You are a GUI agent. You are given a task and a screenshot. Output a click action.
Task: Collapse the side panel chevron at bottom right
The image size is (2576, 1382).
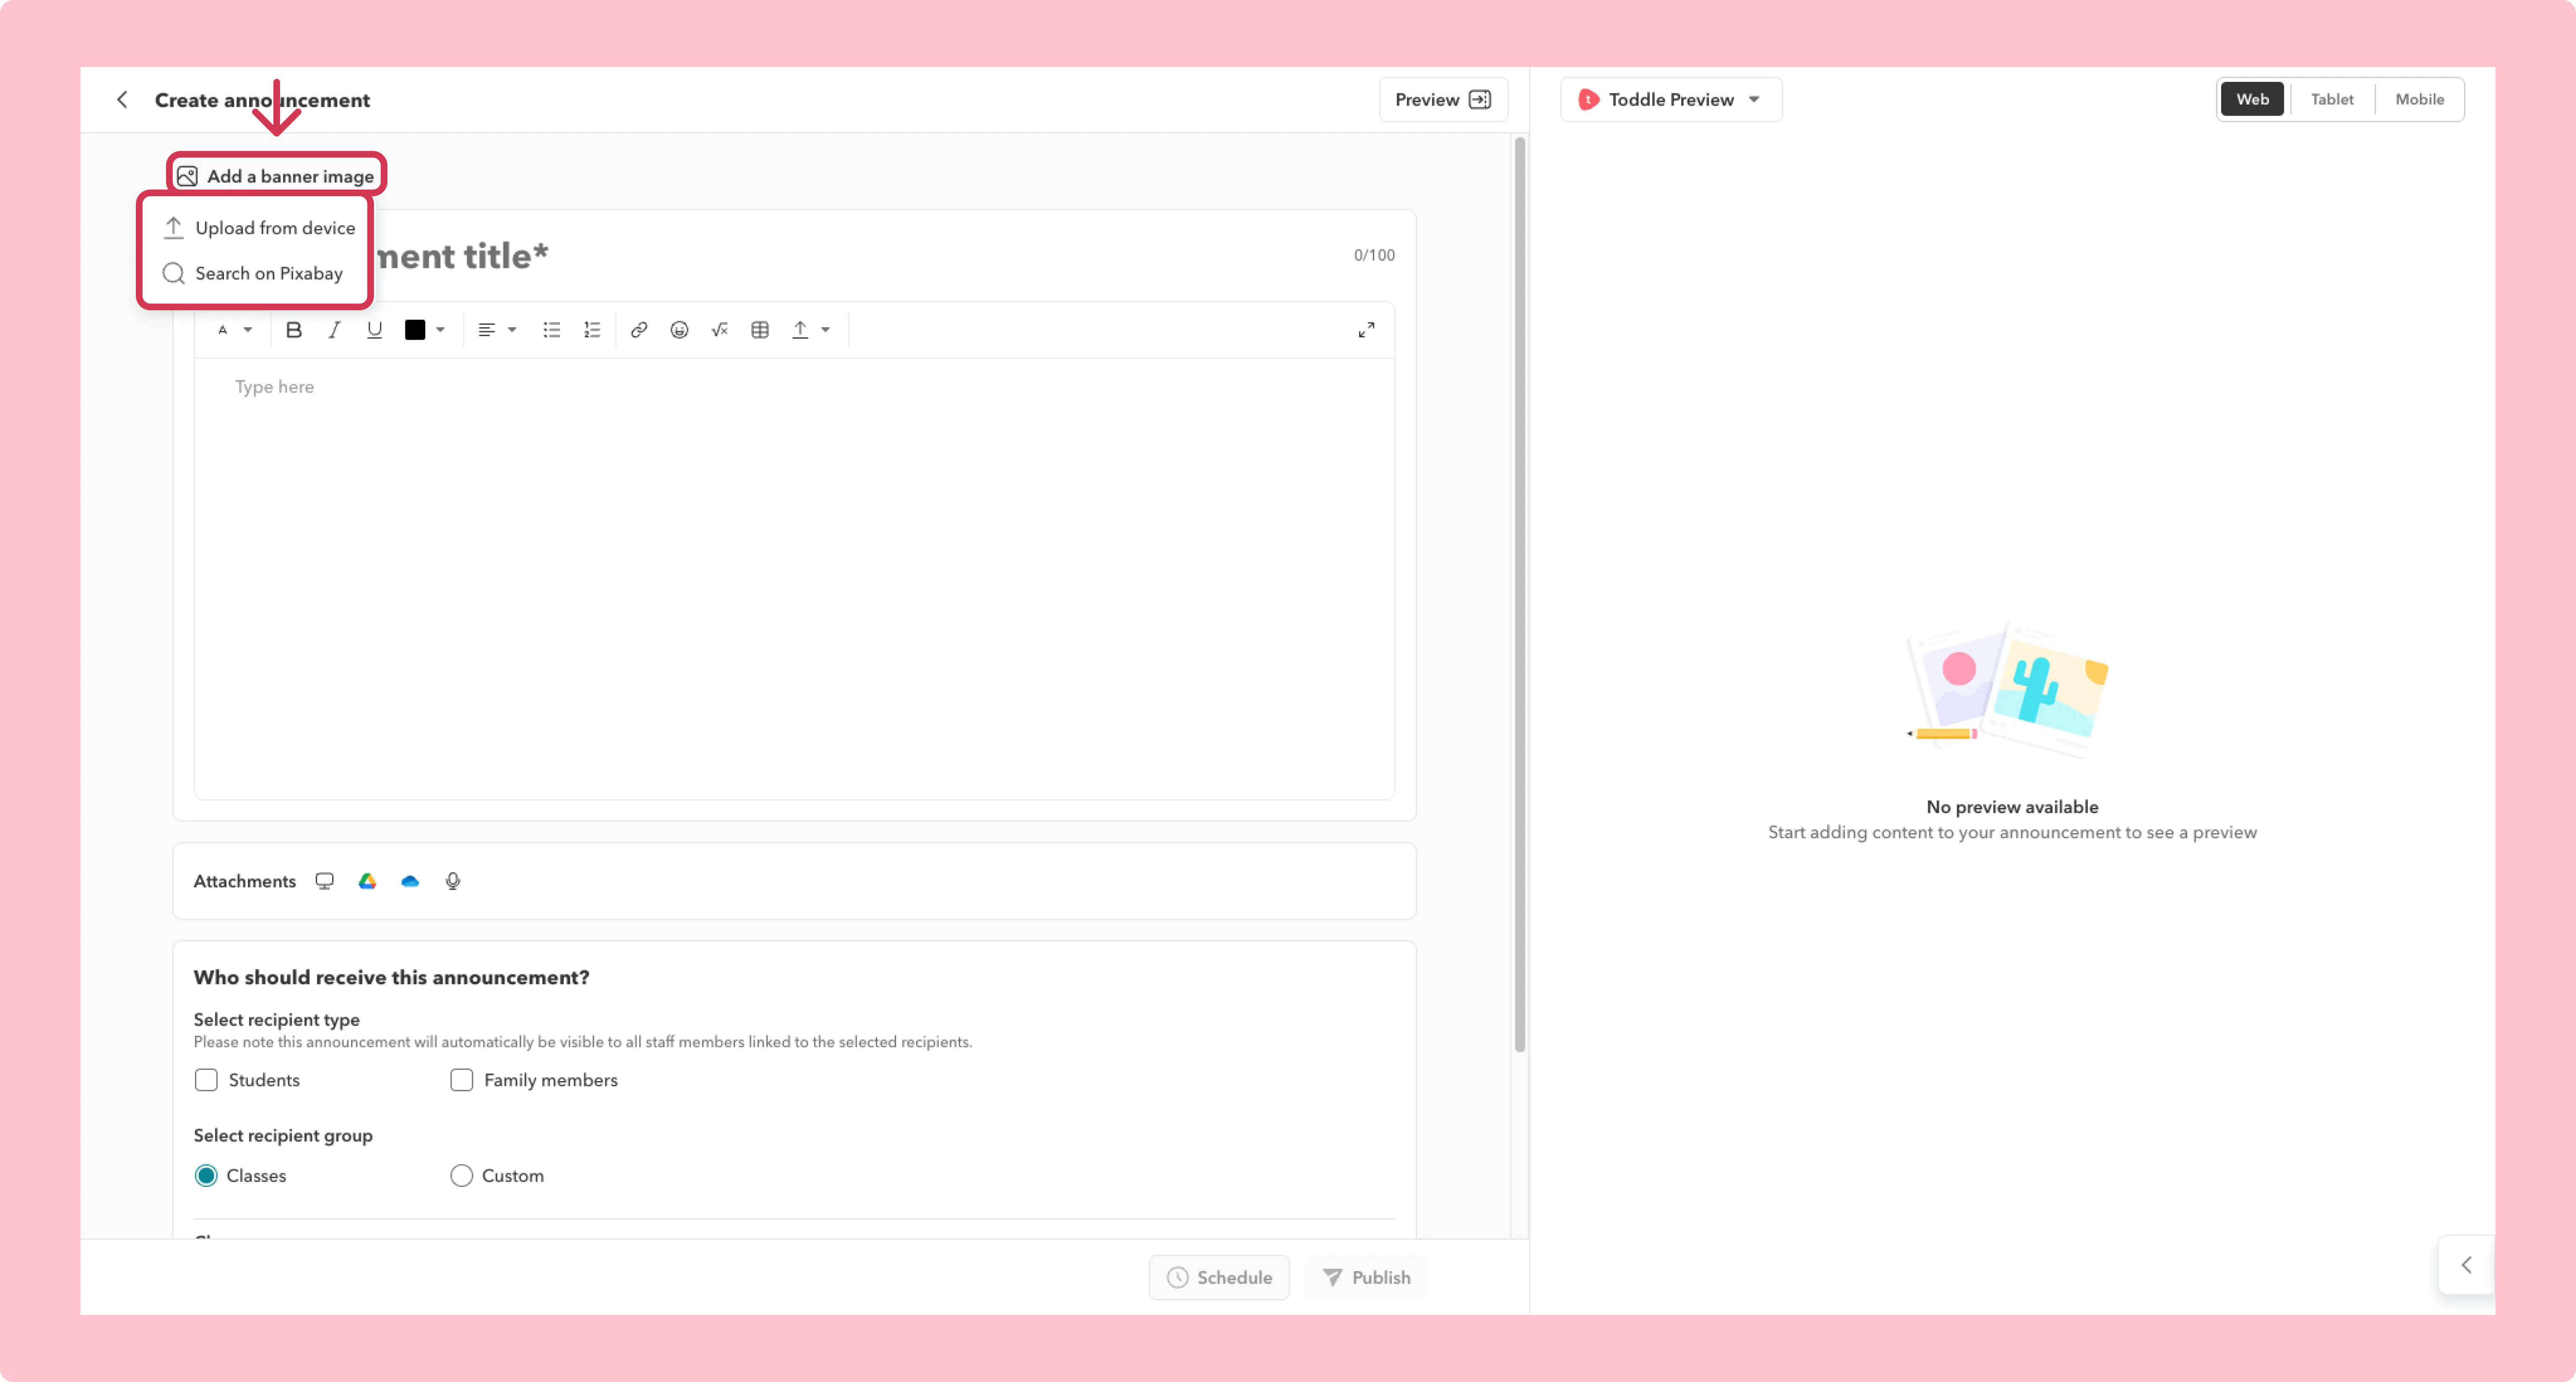click(x=2466, y=1265)
